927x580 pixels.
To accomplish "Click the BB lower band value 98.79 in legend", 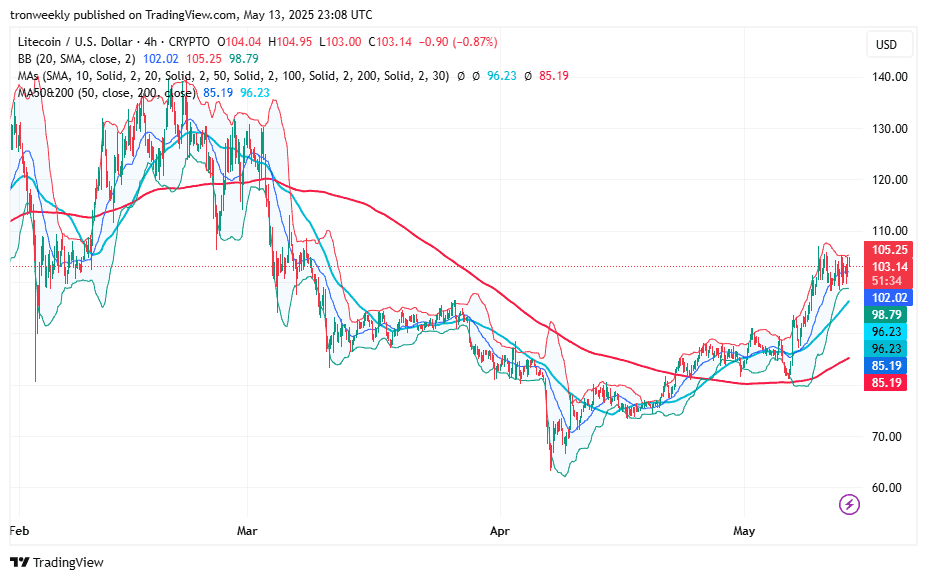I will coord(244,59).
